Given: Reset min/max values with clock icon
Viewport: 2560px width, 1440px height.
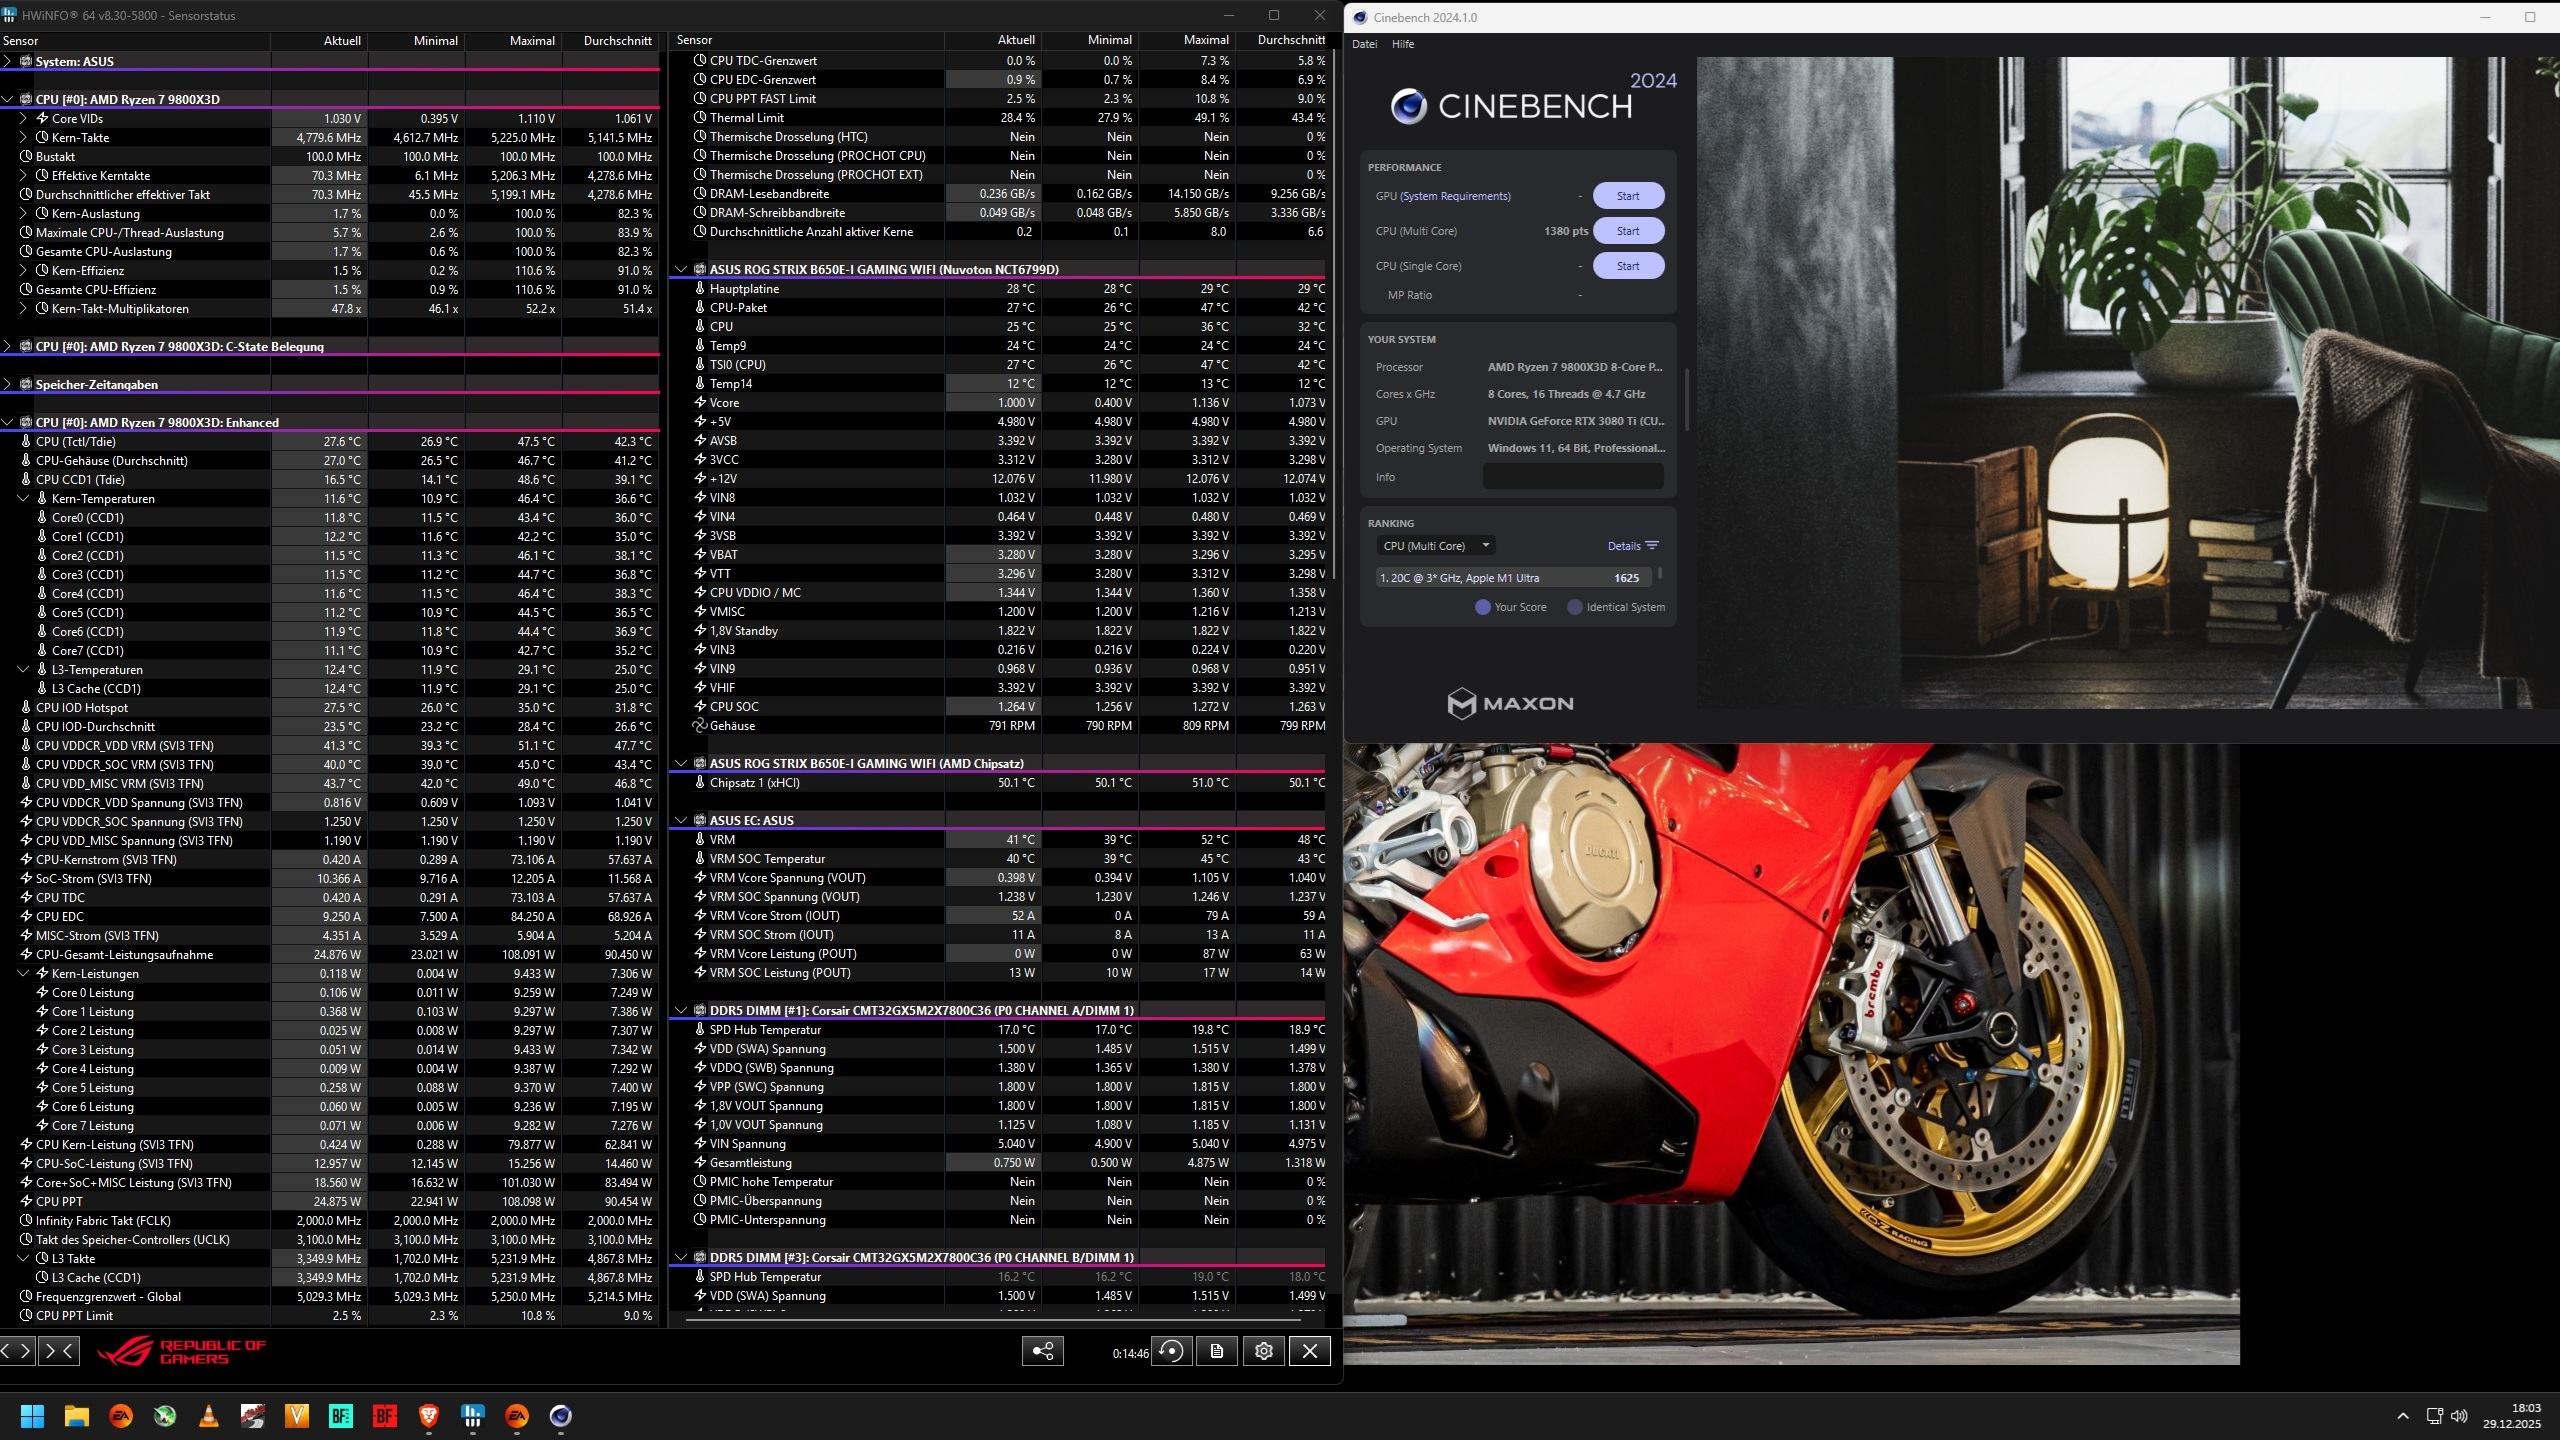Looking at the screenshot, I should [x=1171, y=1351].
